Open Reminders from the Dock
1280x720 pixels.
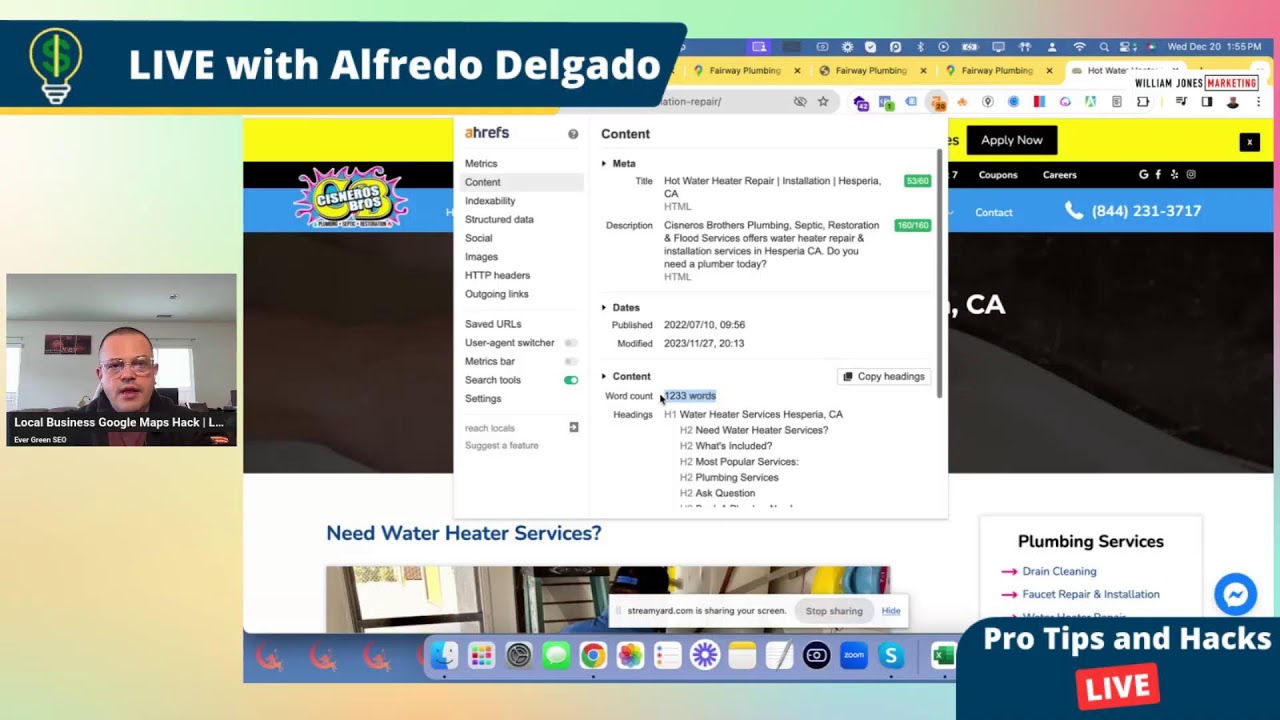coord(667,656)
